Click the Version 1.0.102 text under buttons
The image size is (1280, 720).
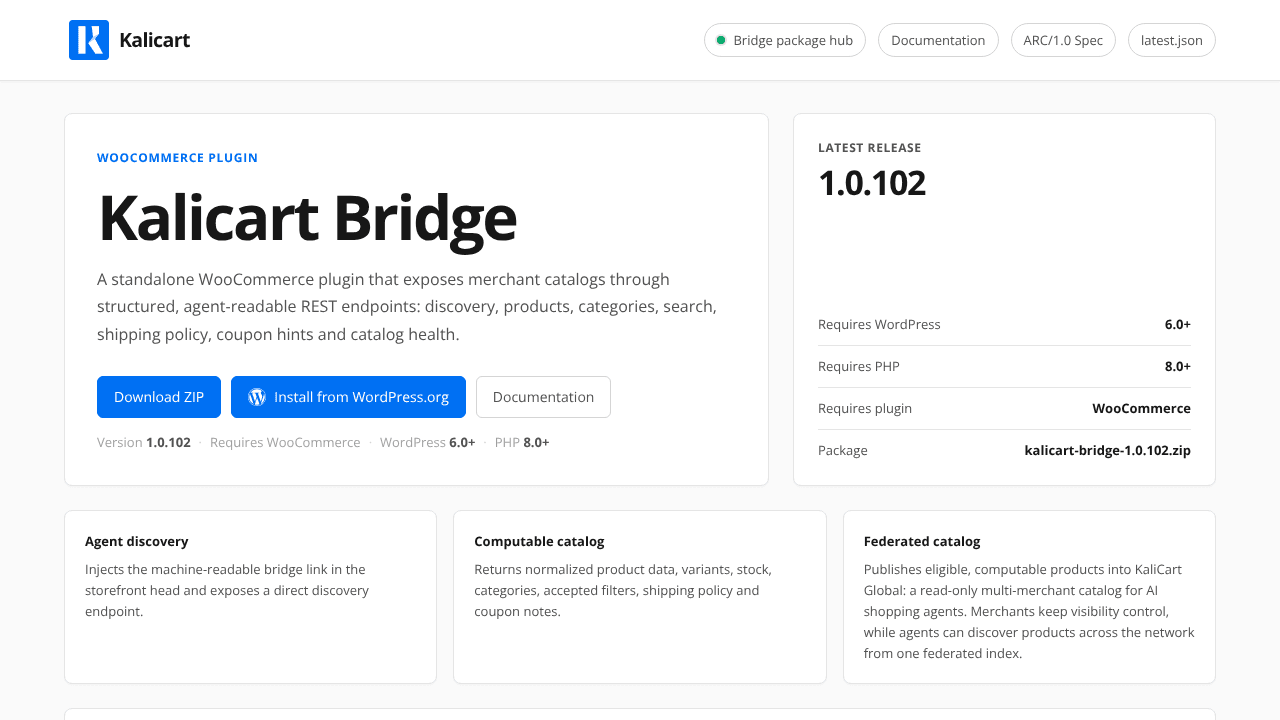144,442
